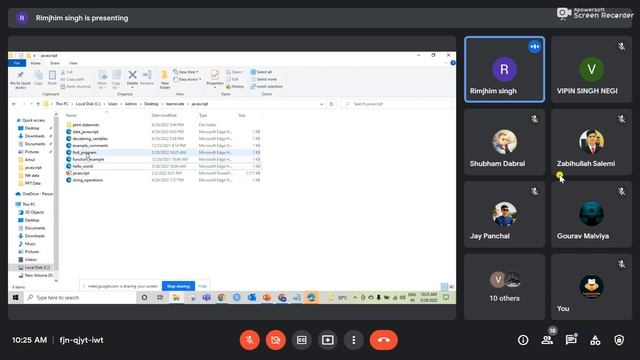Click Windows Start button in shared taskbar
Image resolution: width=640 pixels, height=360 pixels.
[16, 298]
